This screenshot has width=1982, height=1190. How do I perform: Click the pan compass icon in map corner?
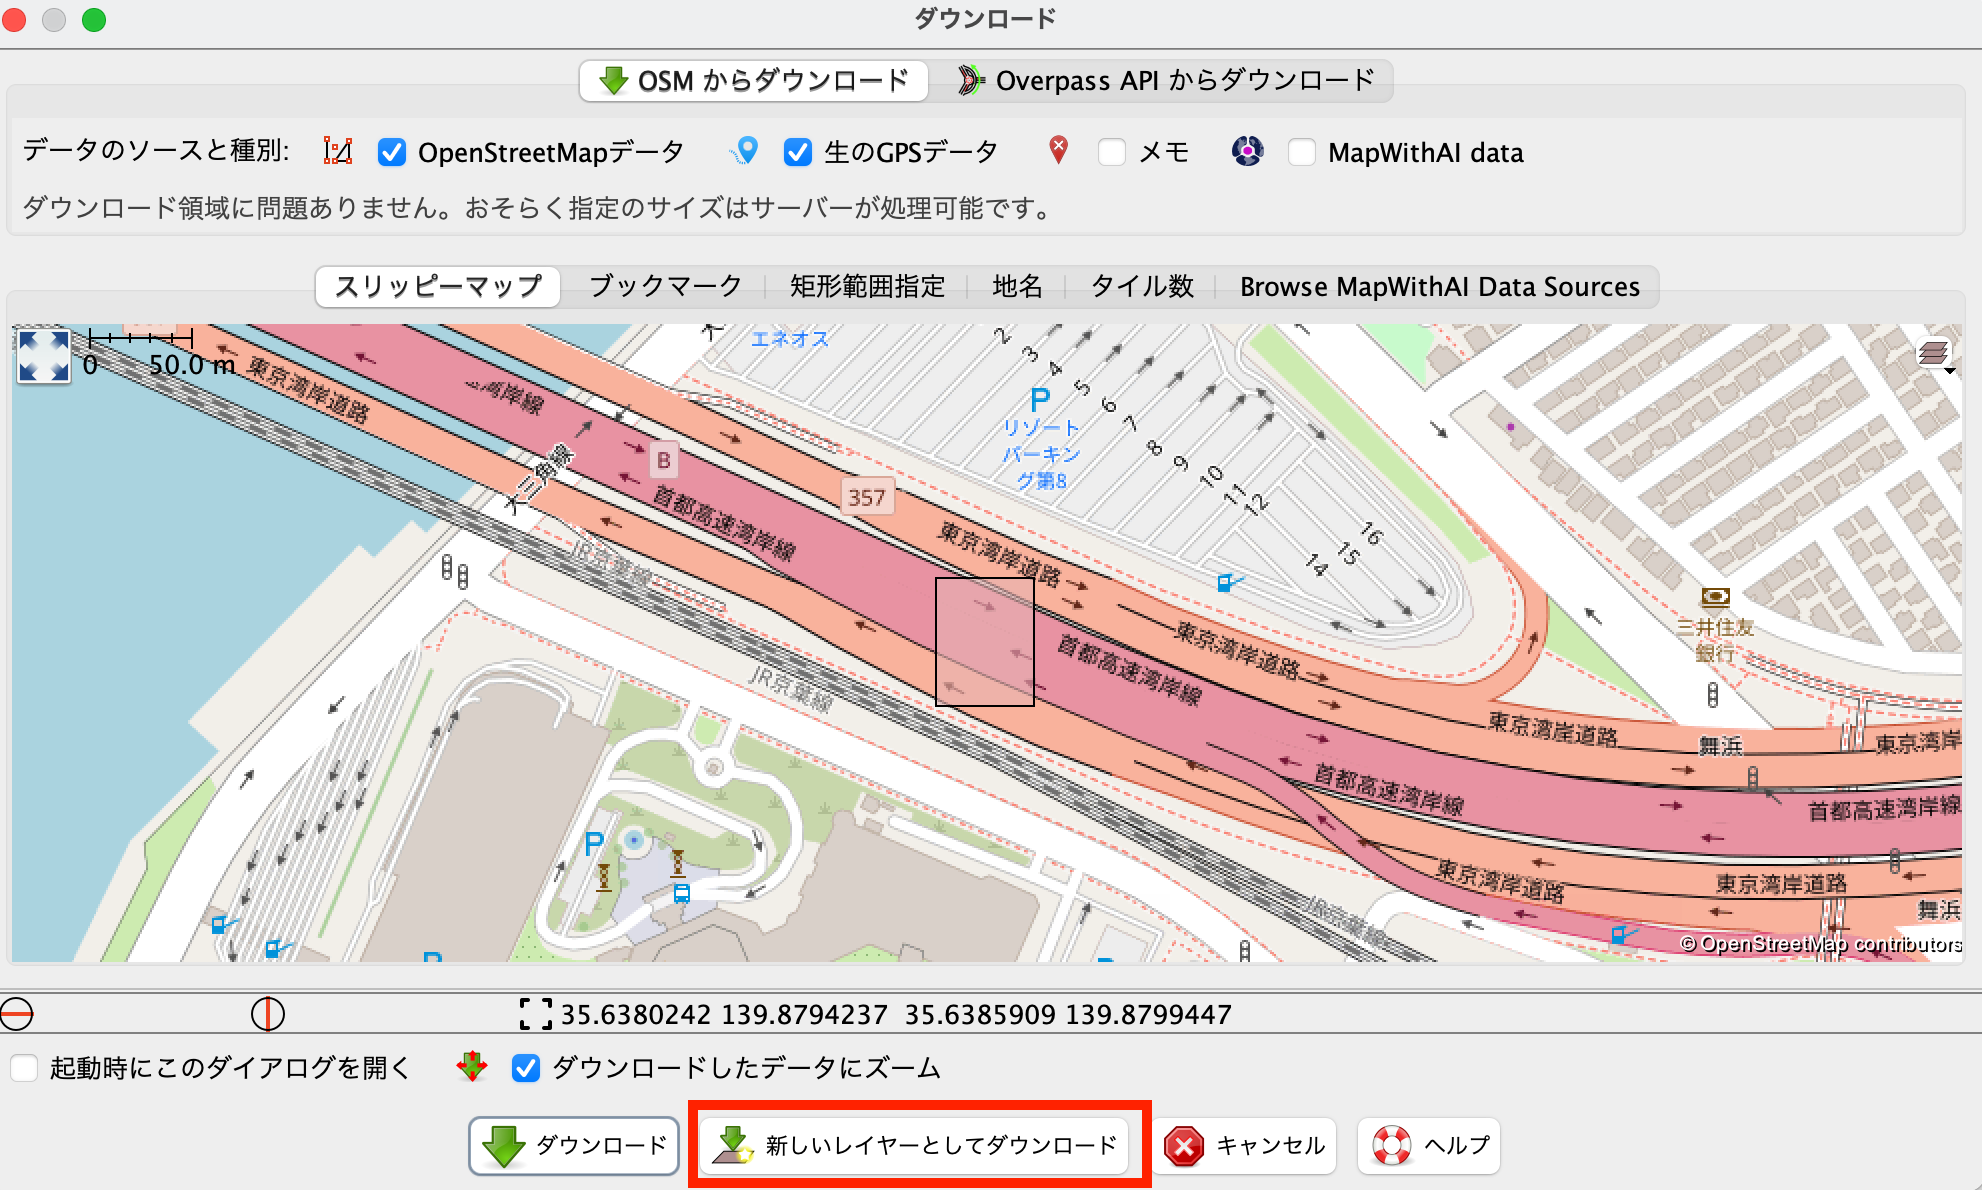[x=43, y=356]
